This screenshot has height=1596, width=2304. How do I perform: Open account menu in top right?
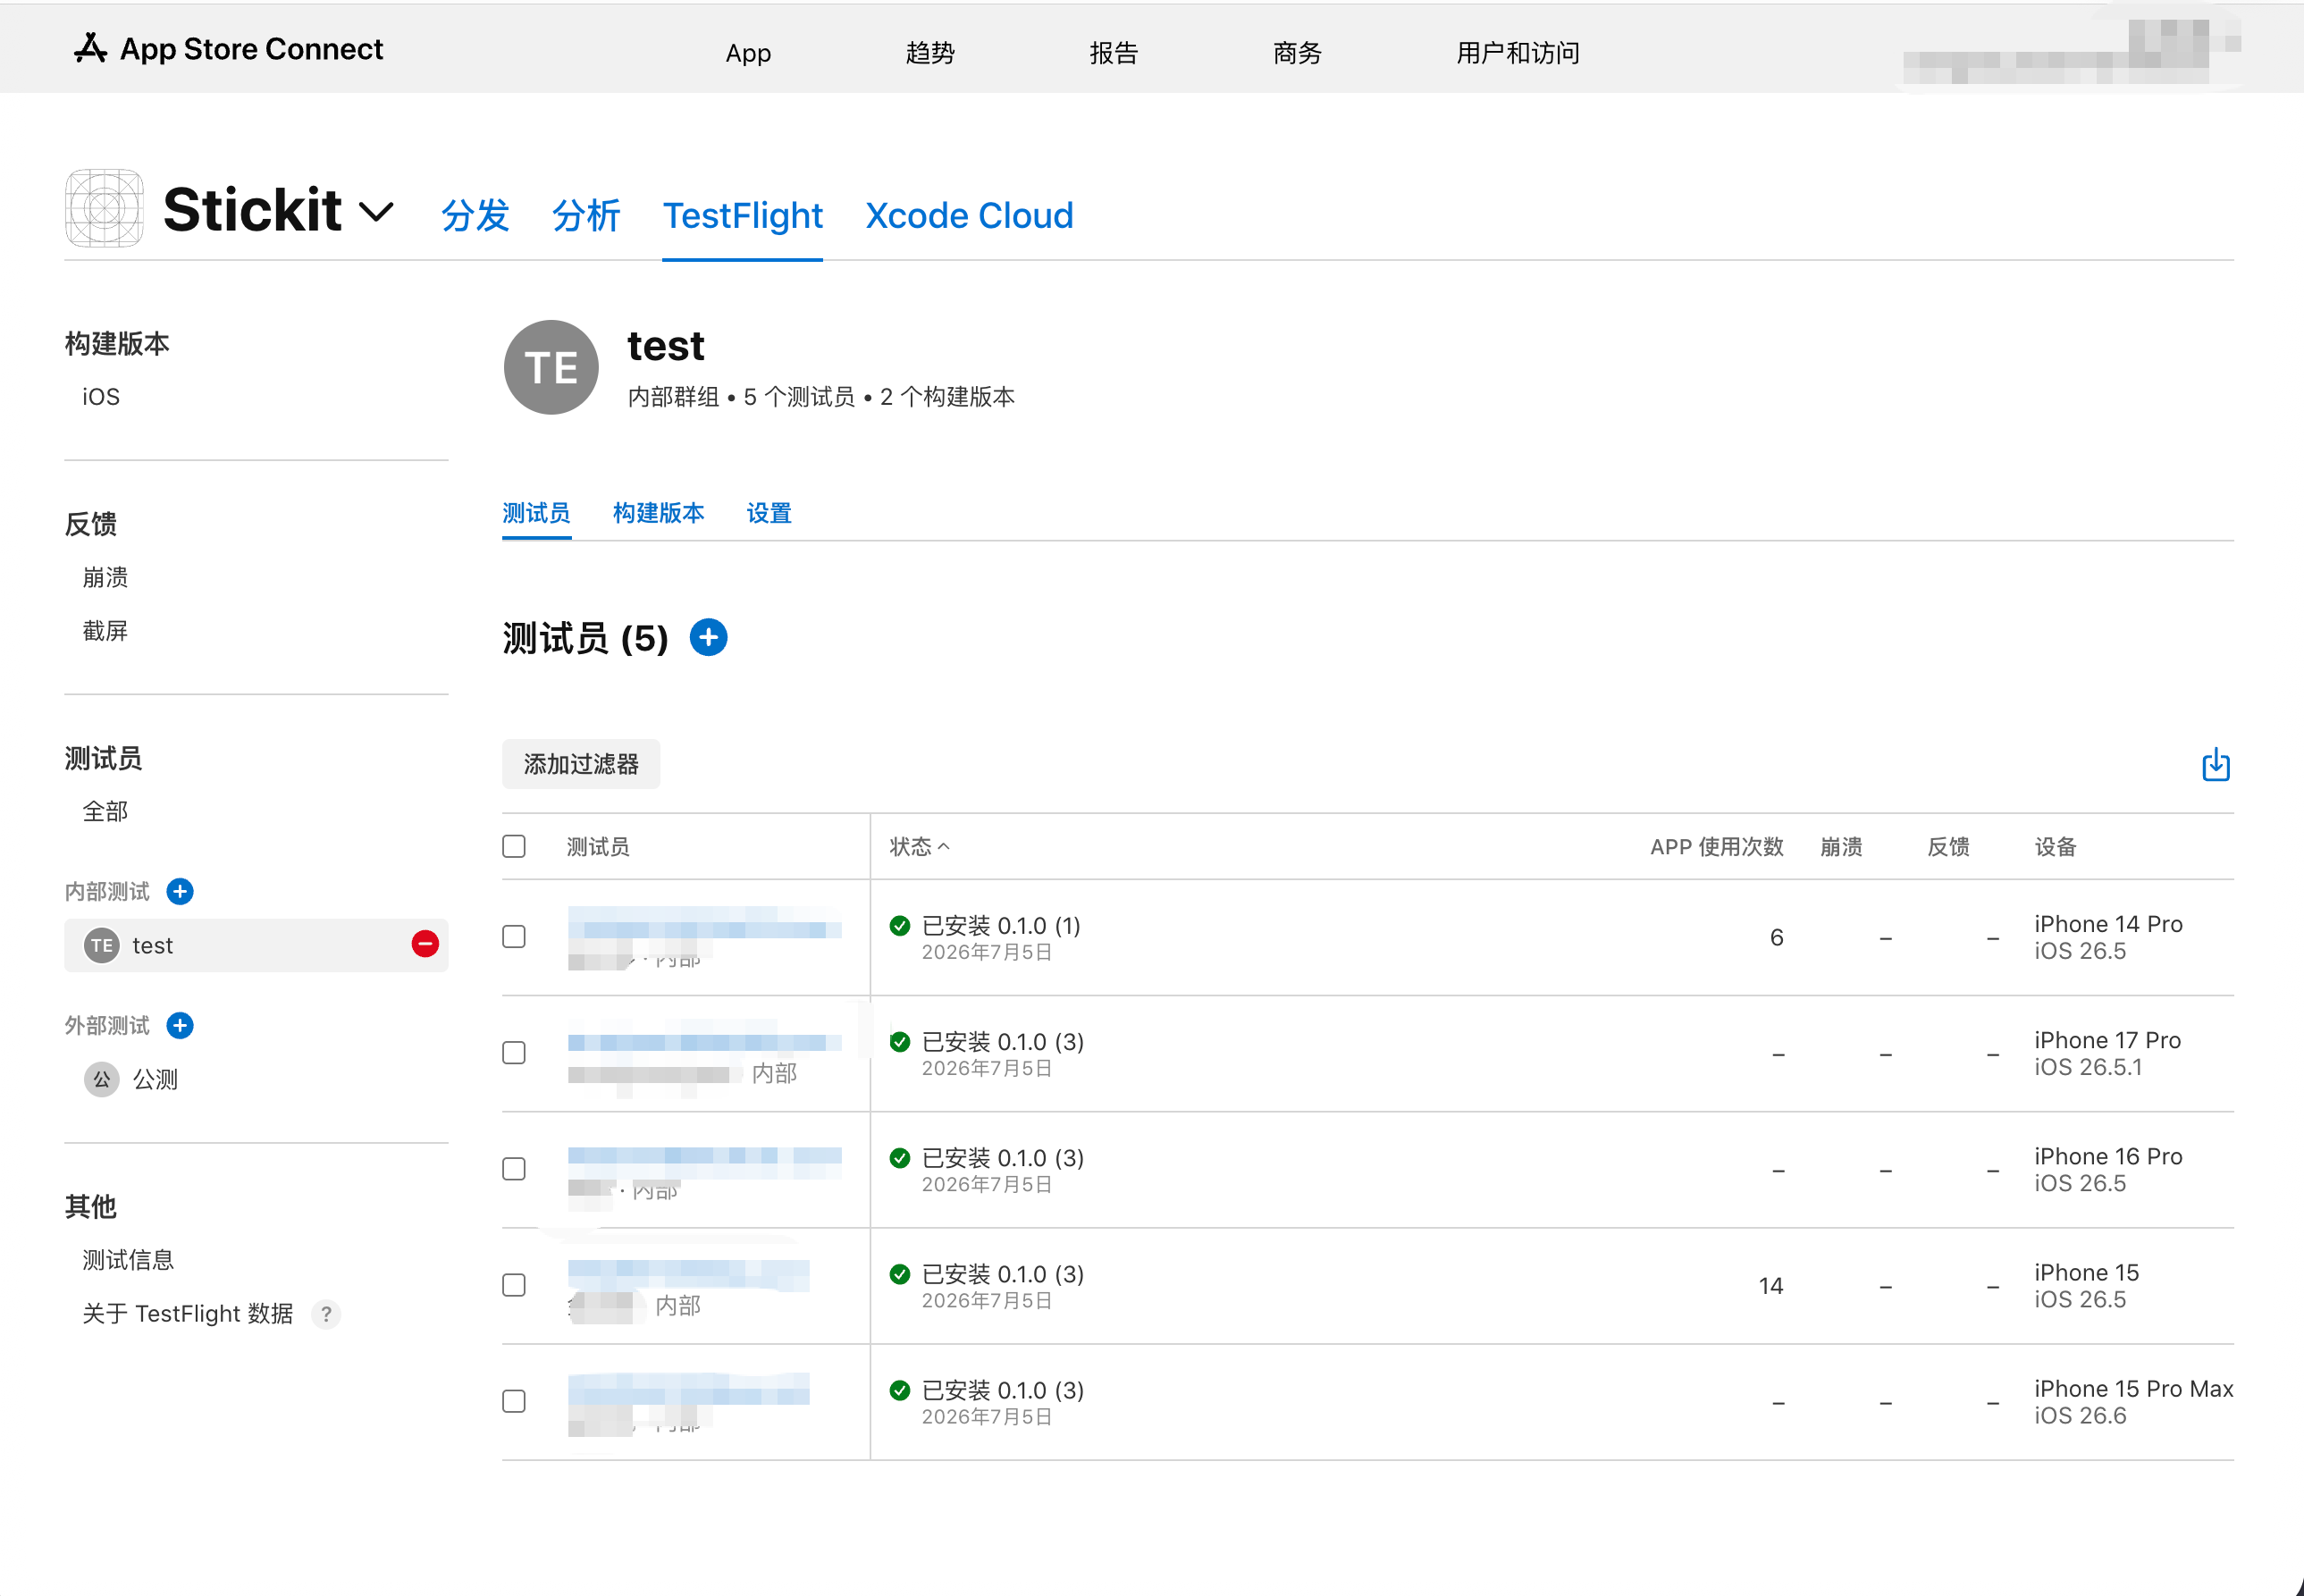pos(2070,52)
